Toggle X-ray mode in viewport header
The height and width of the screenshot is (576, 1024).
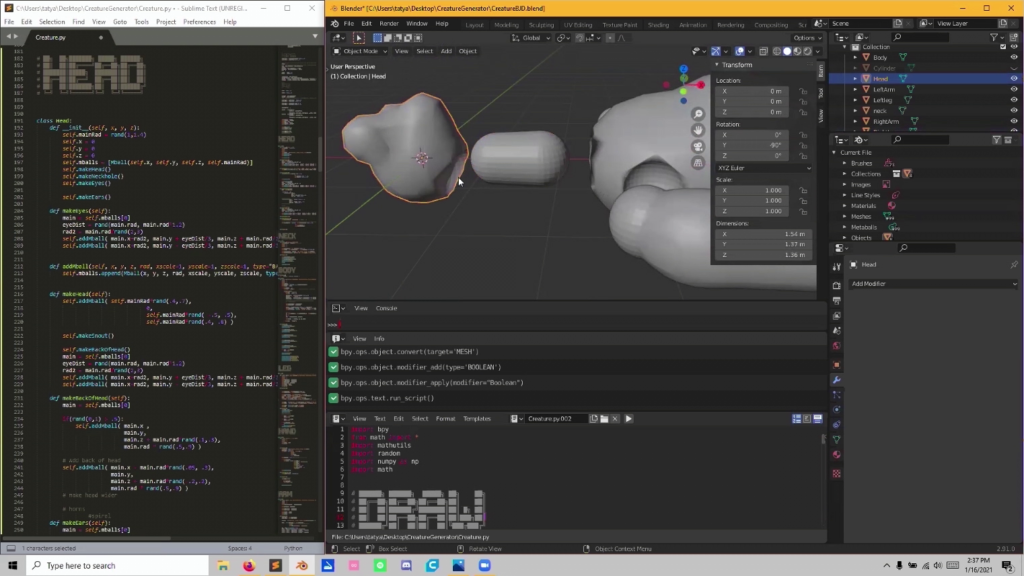tap(763, 51)
